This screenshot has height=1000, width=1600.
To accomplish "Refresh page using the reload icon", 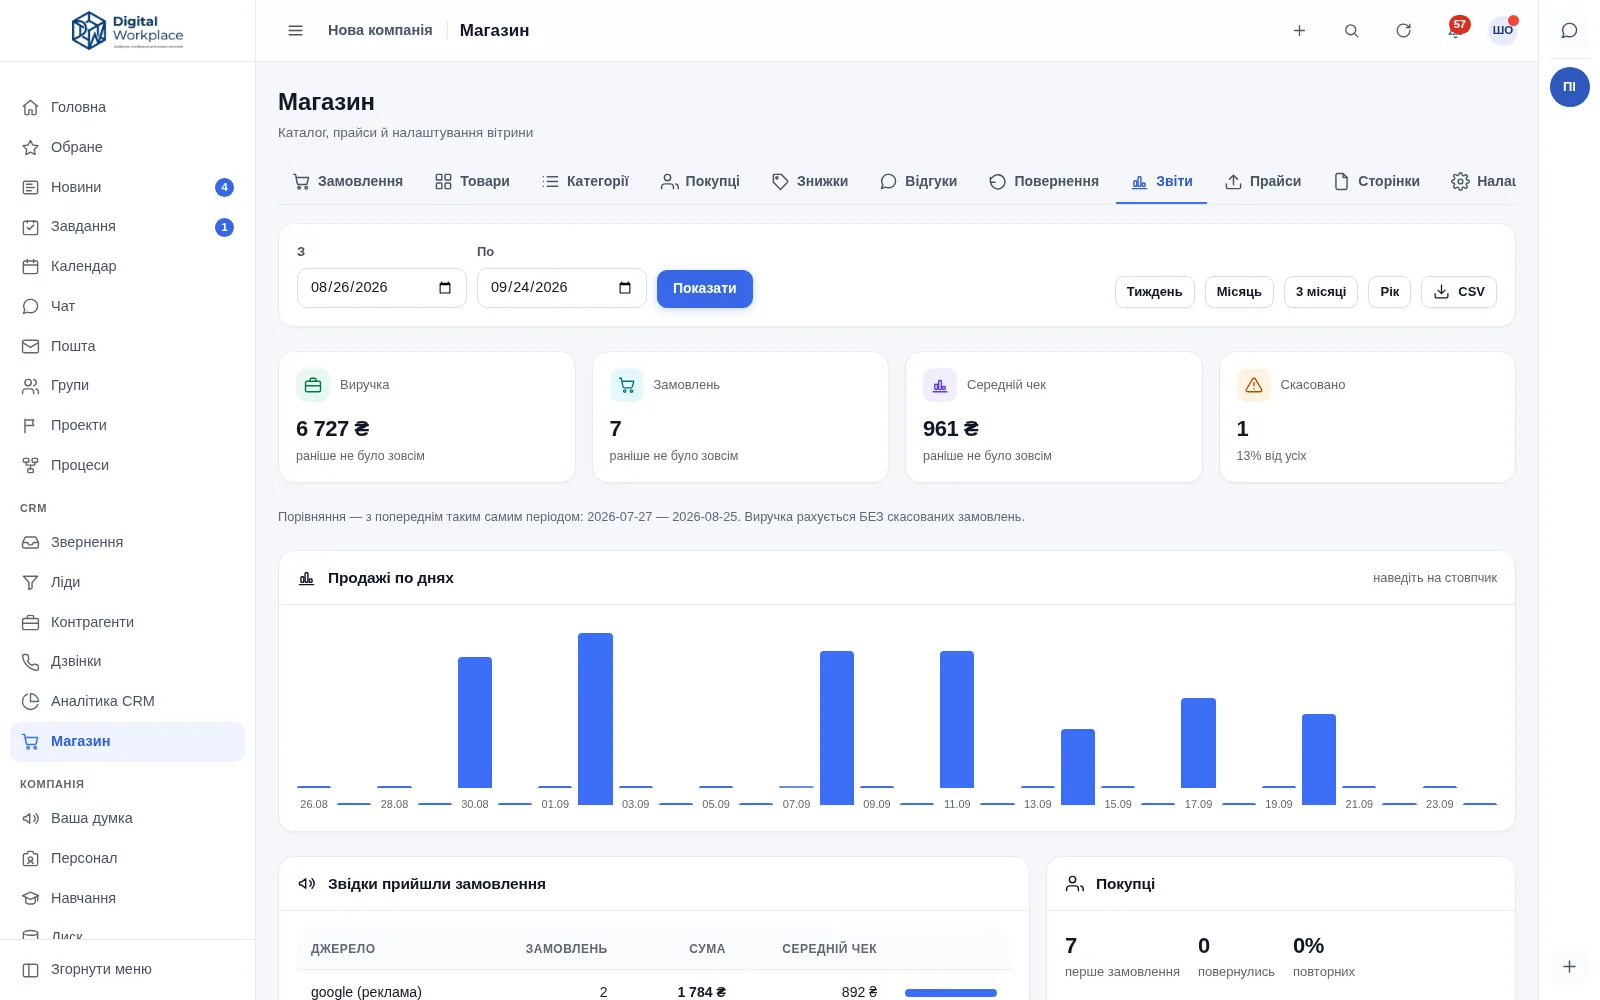I will (x=1403, y=30).
